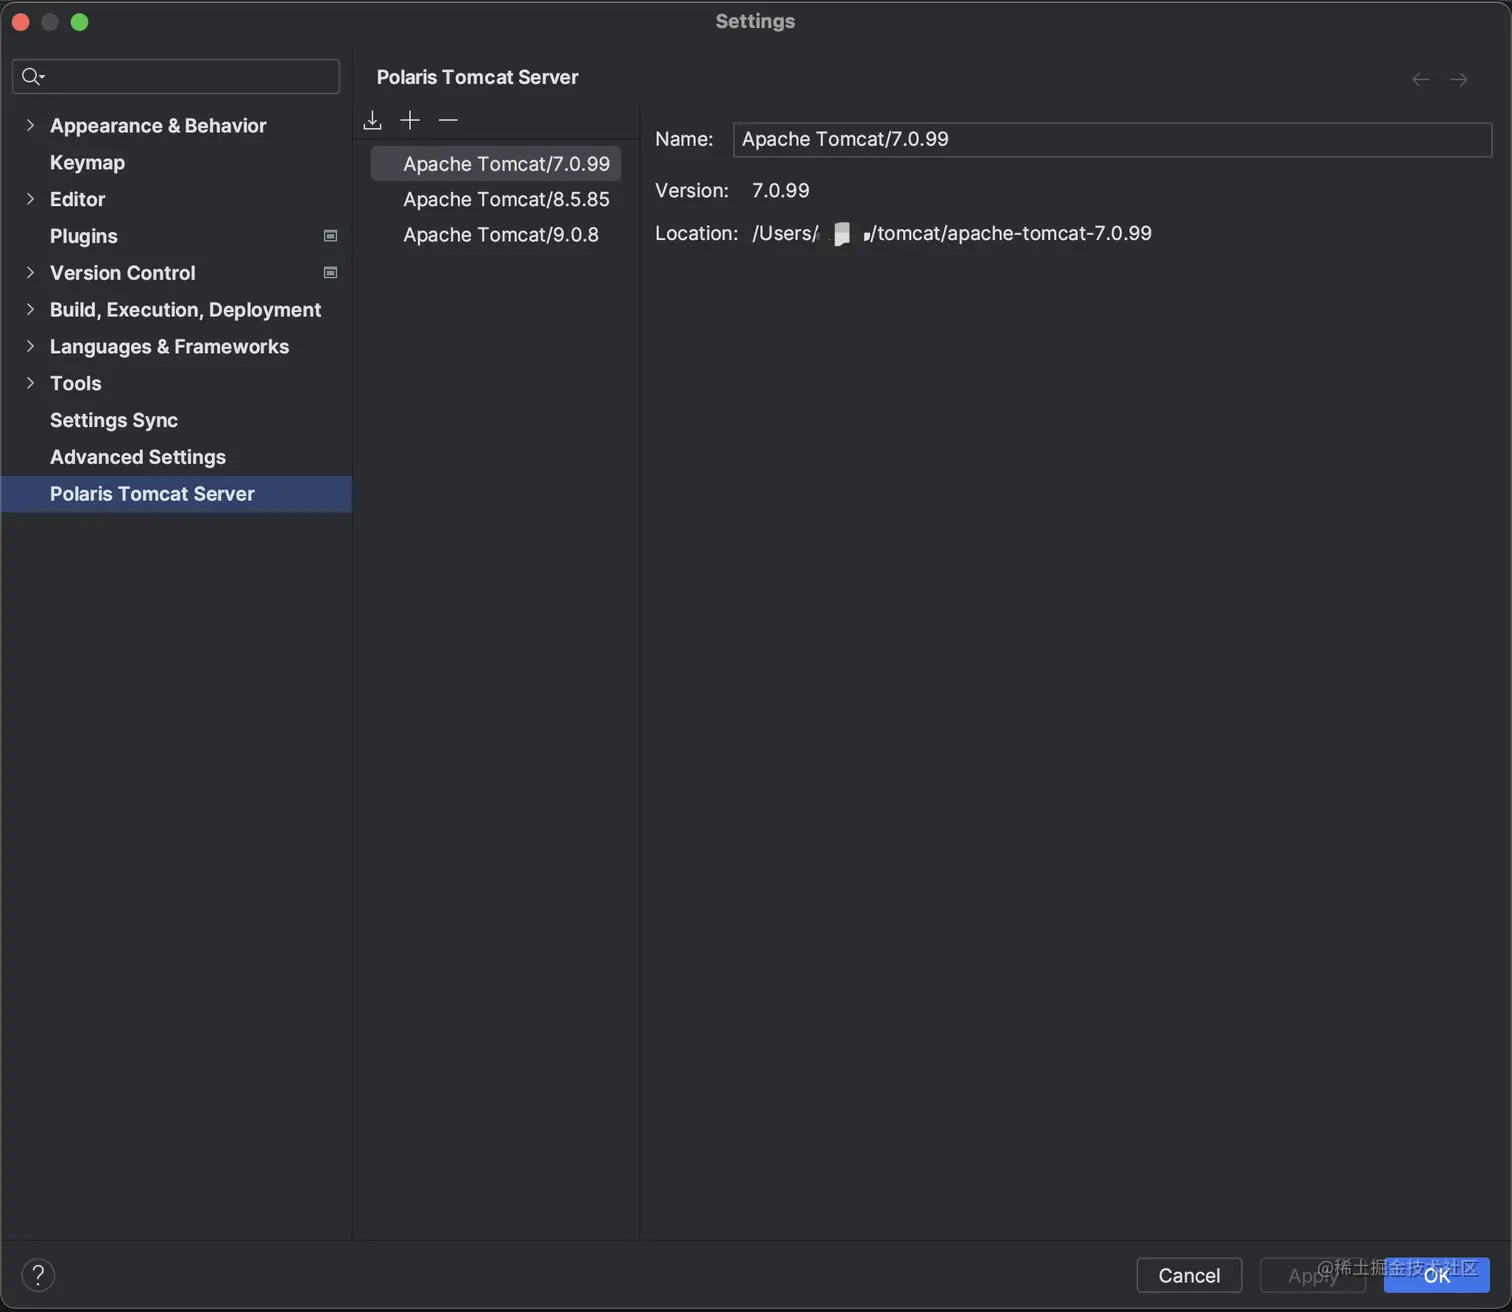Expand Appearance & Behavior section

(x=30, y=125)
